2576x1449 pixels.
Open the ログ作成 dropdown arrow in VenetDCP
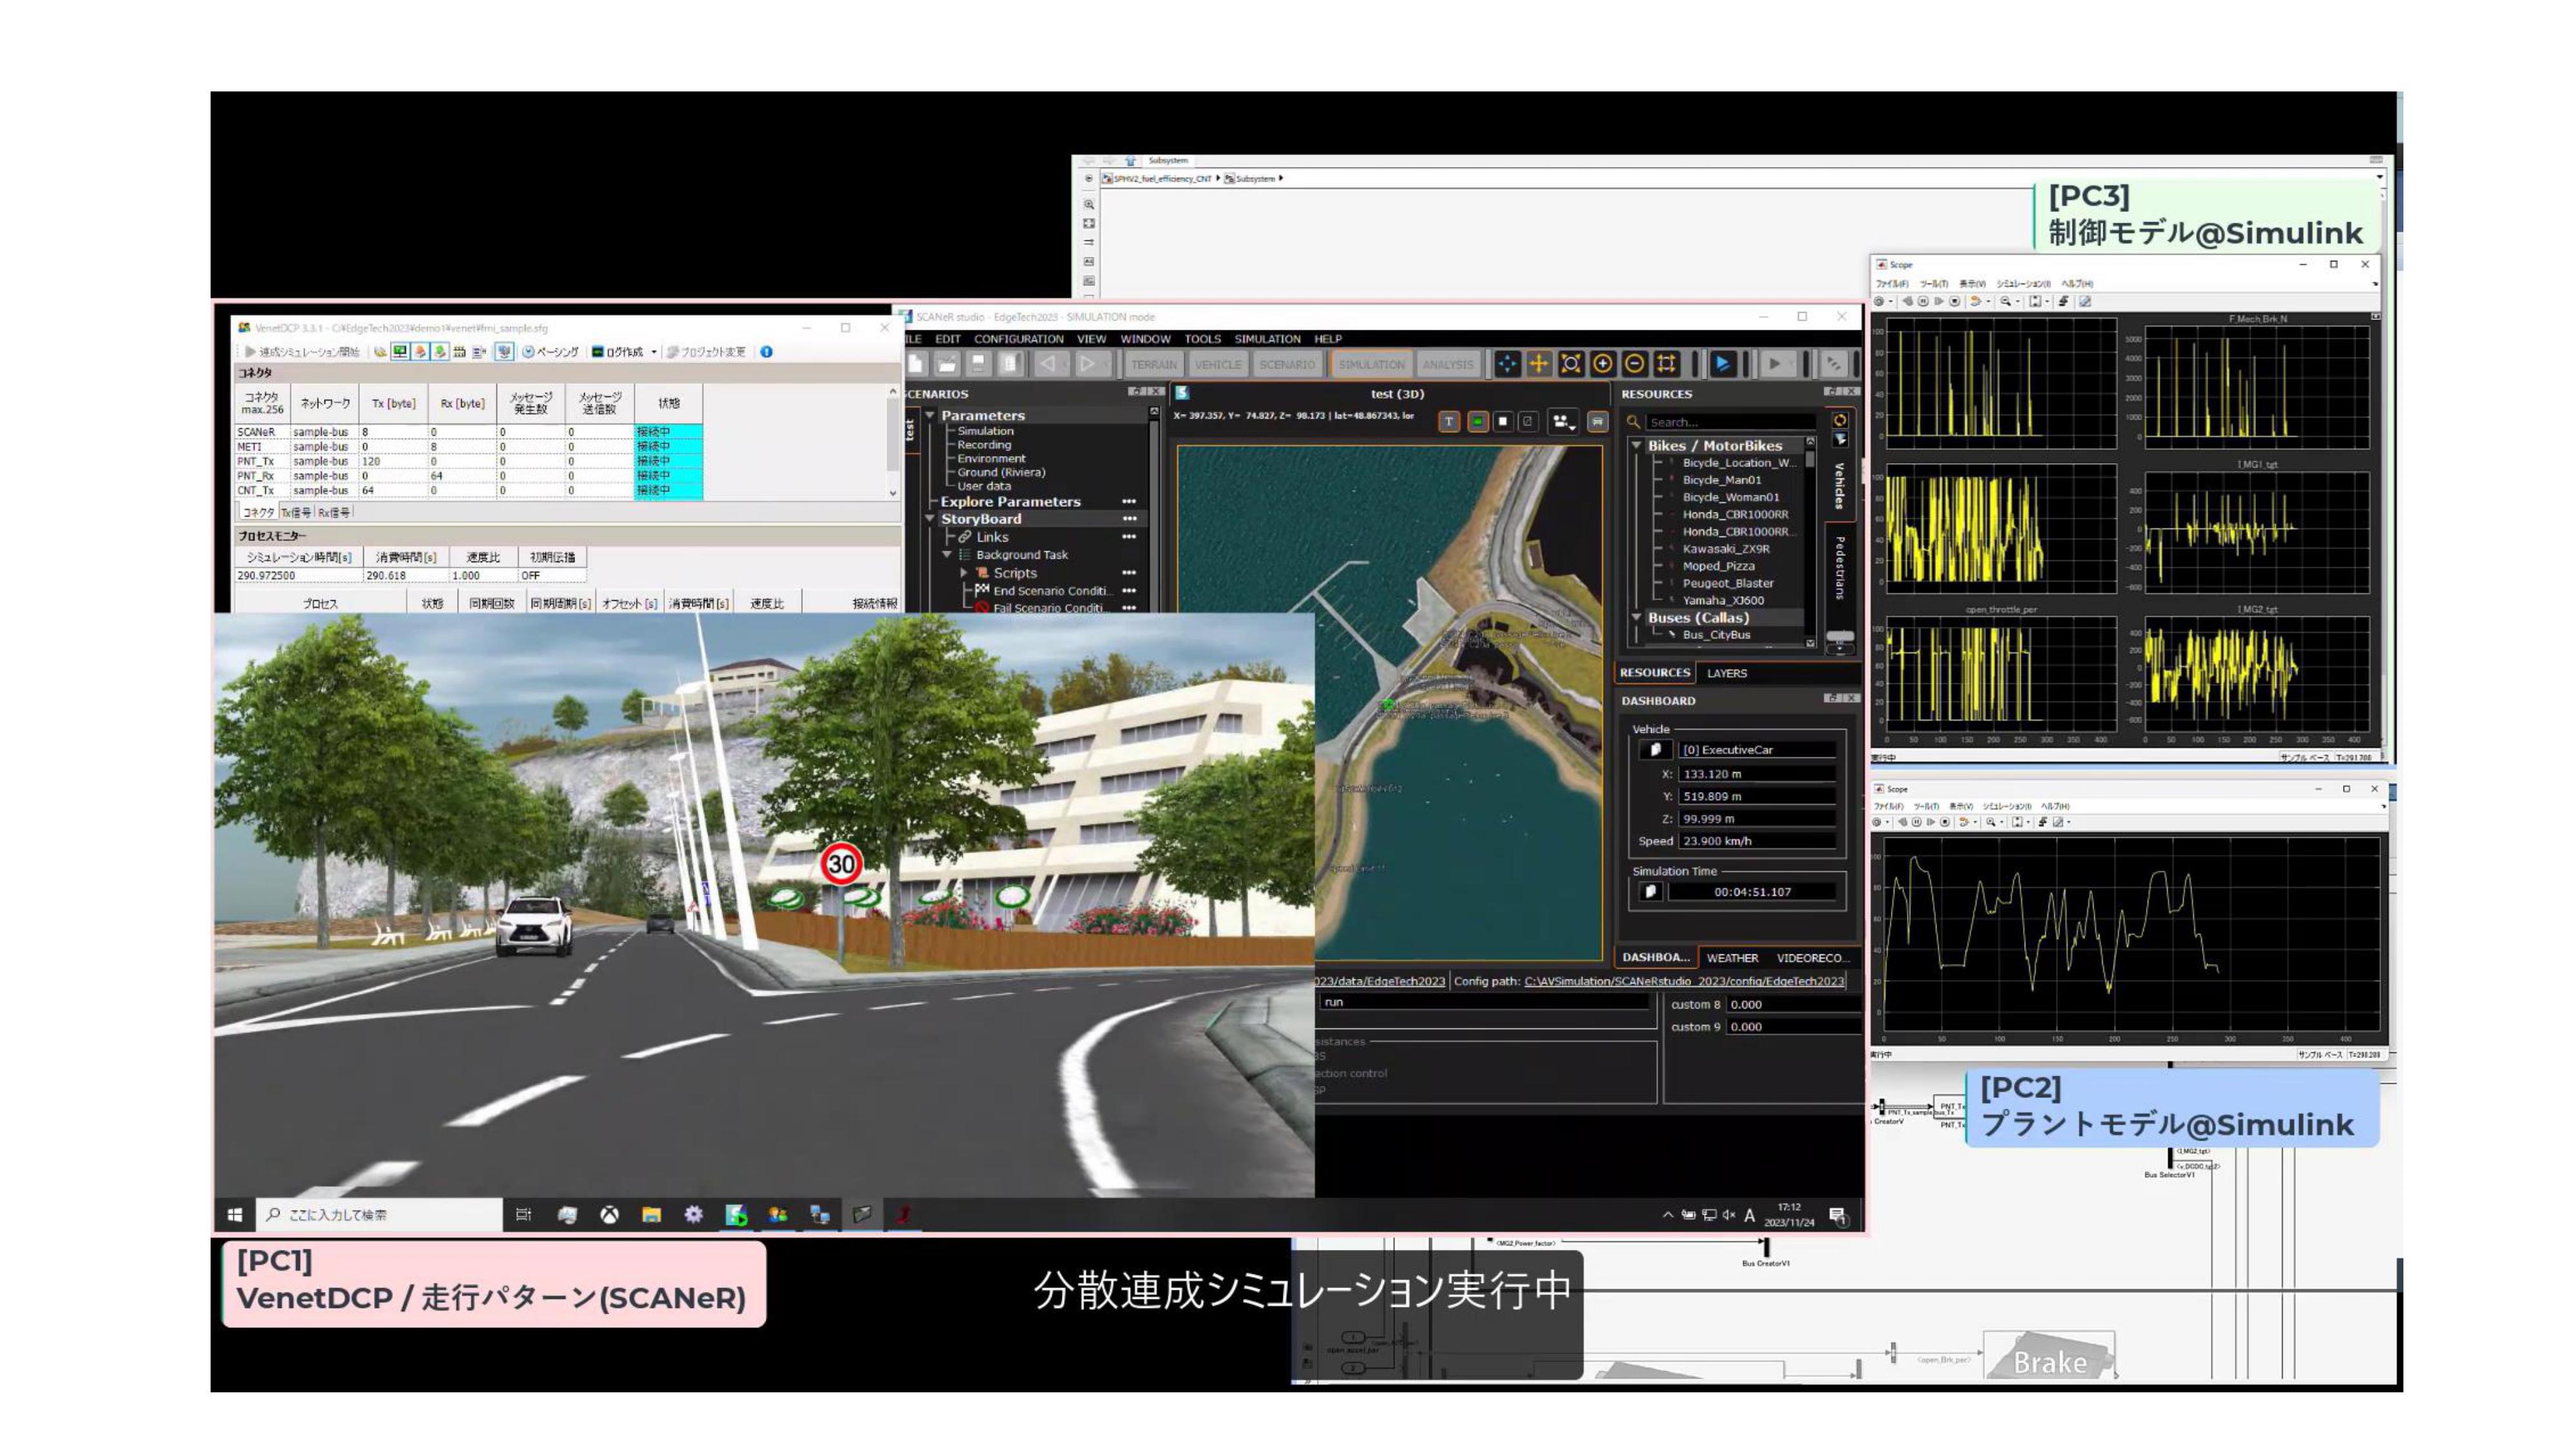654,352
